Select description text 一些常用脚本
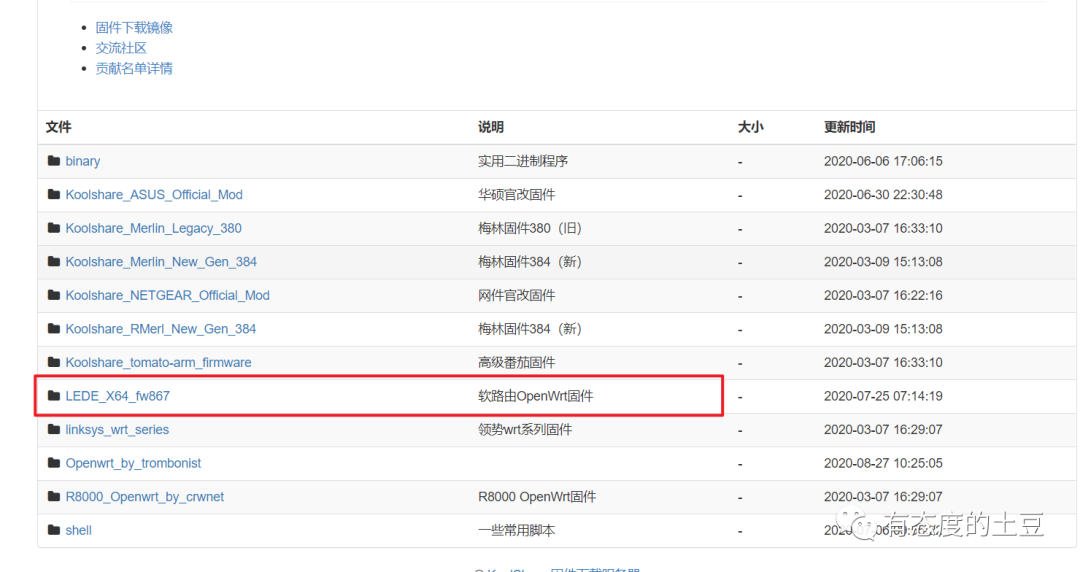 click(x=517, y=531)
